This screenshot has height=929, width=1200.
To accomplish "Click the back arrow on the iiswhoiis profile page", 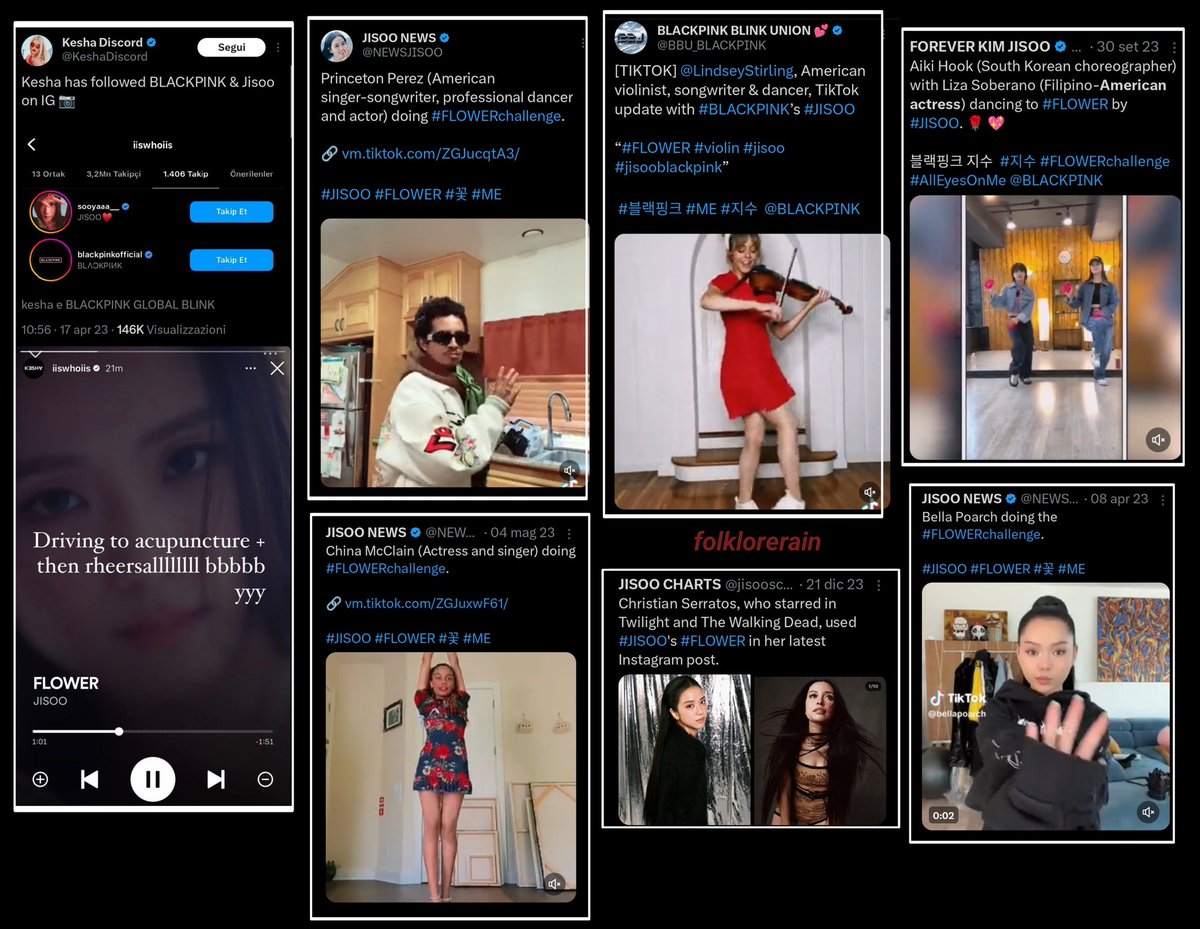I will click(x=33, y=144).
